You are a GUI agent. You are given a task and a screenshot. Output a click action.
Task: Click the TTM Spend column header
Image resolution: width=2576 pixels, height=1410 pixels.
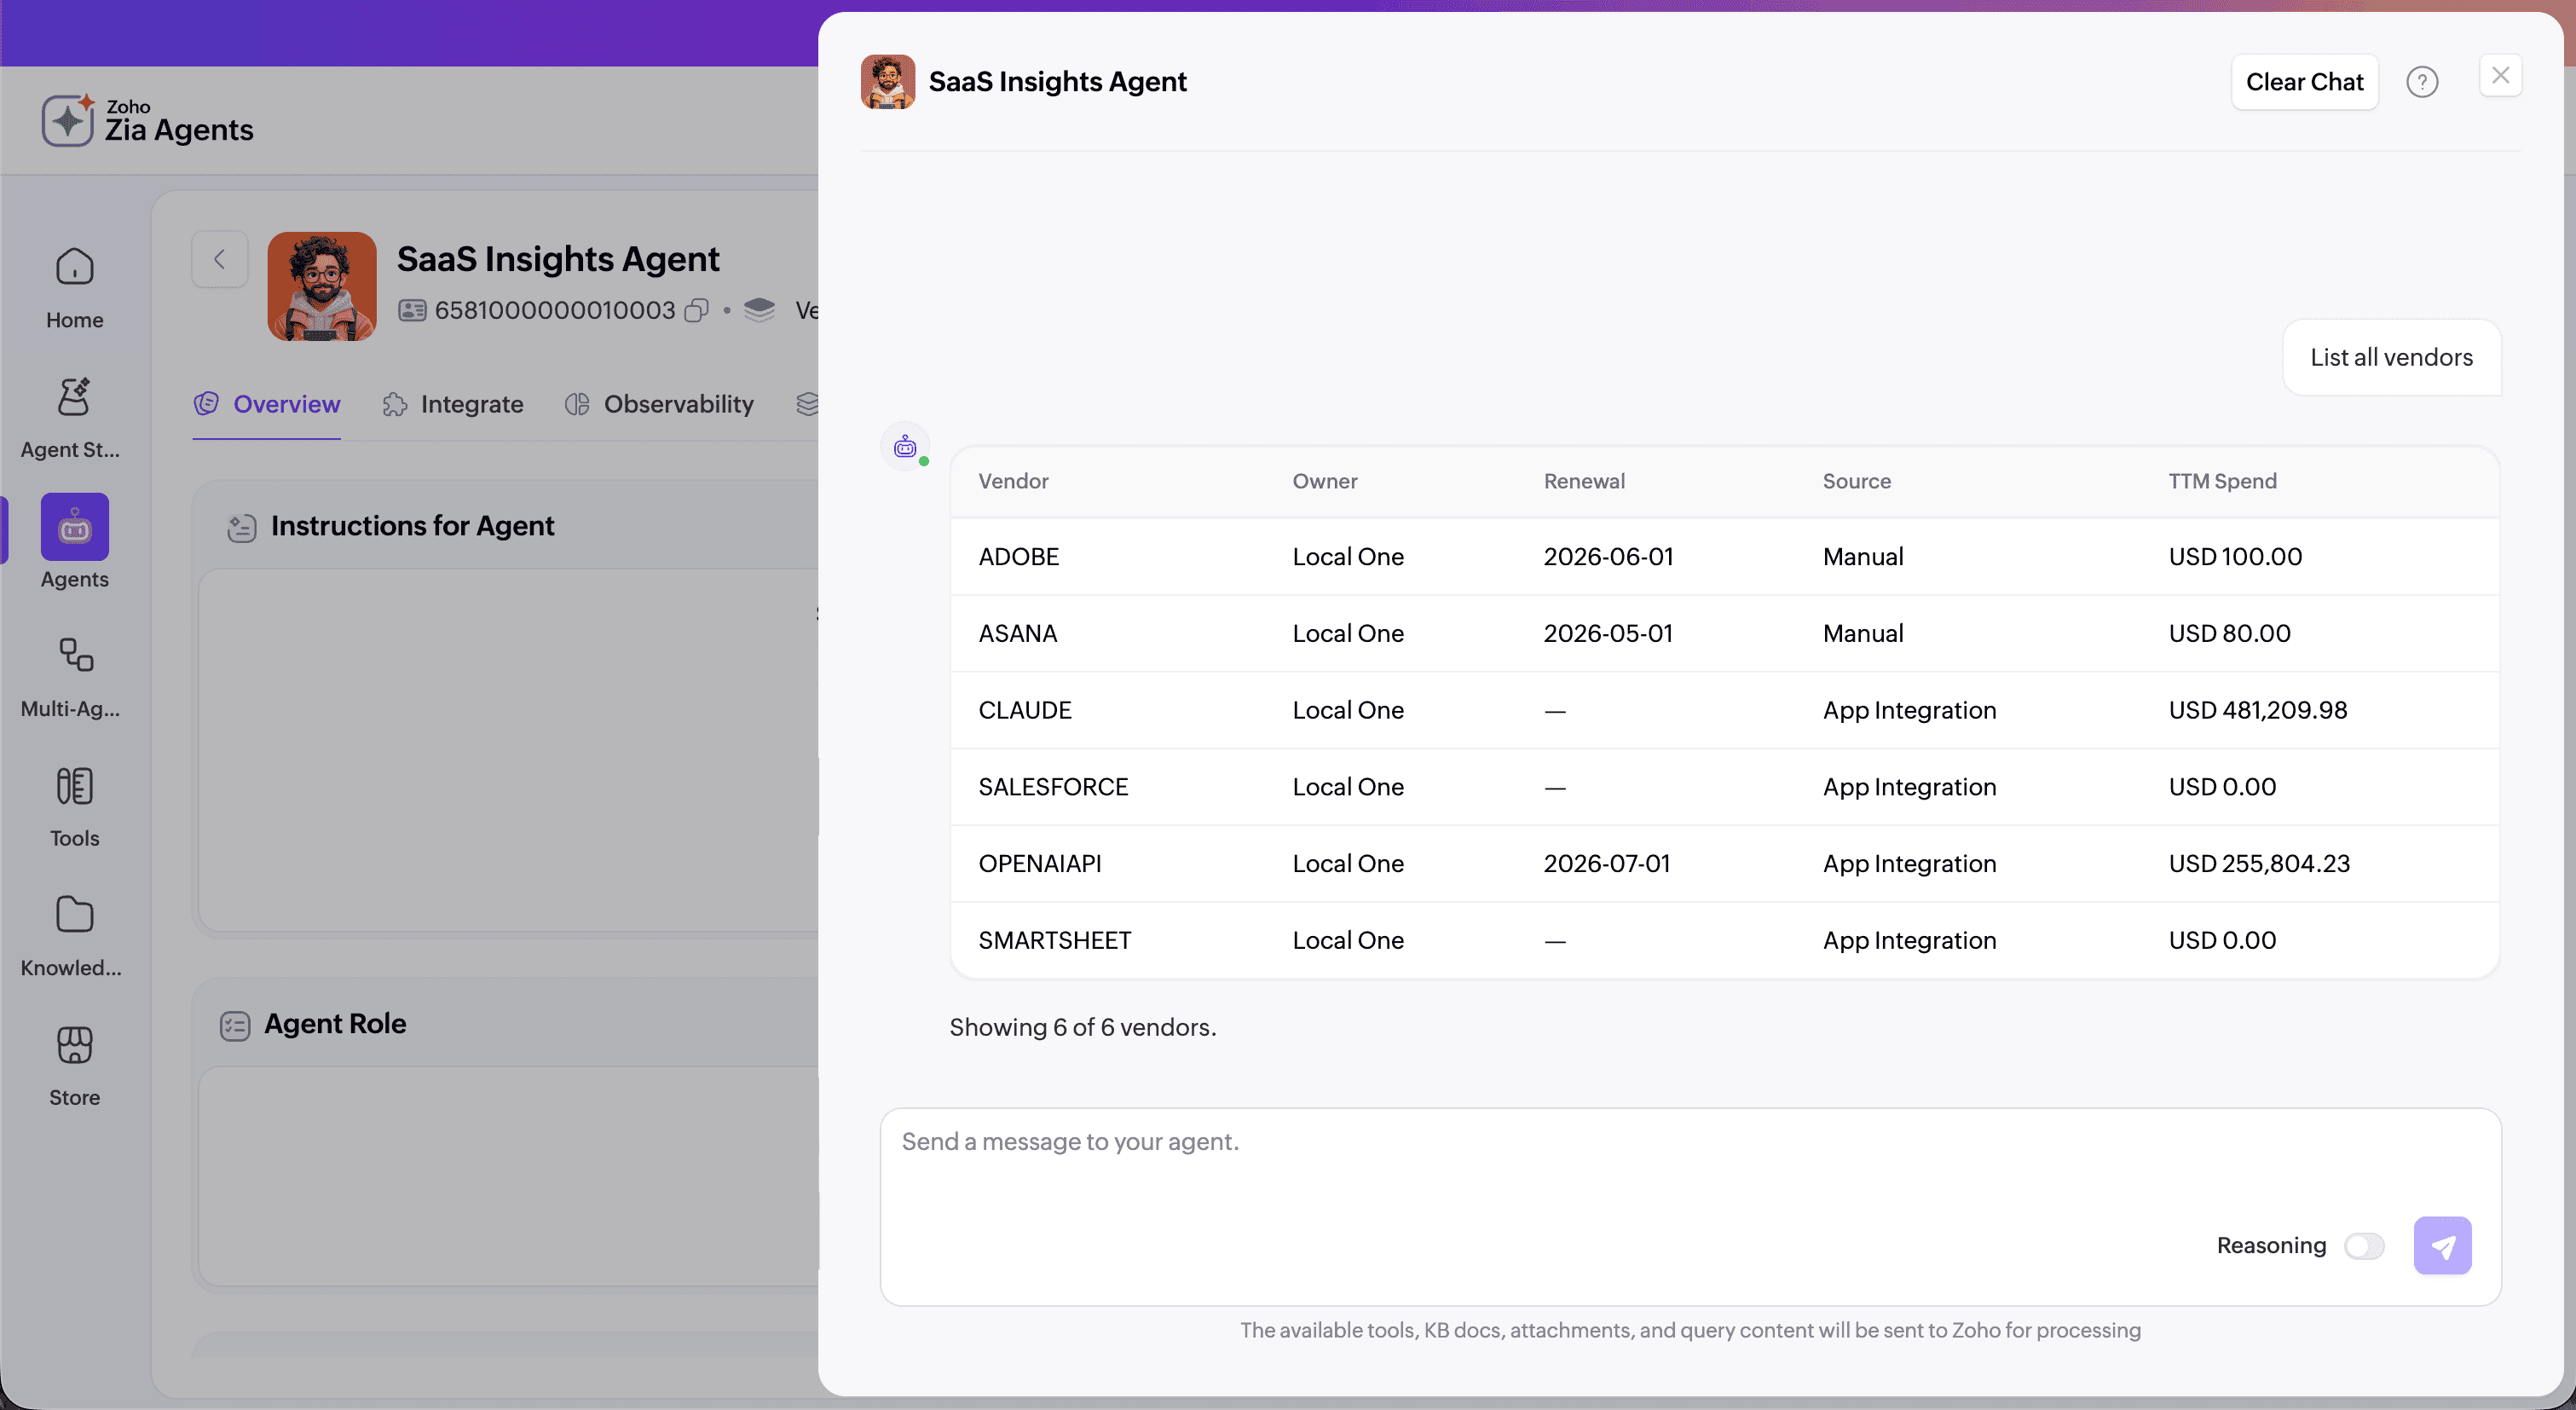point(2222,482)
